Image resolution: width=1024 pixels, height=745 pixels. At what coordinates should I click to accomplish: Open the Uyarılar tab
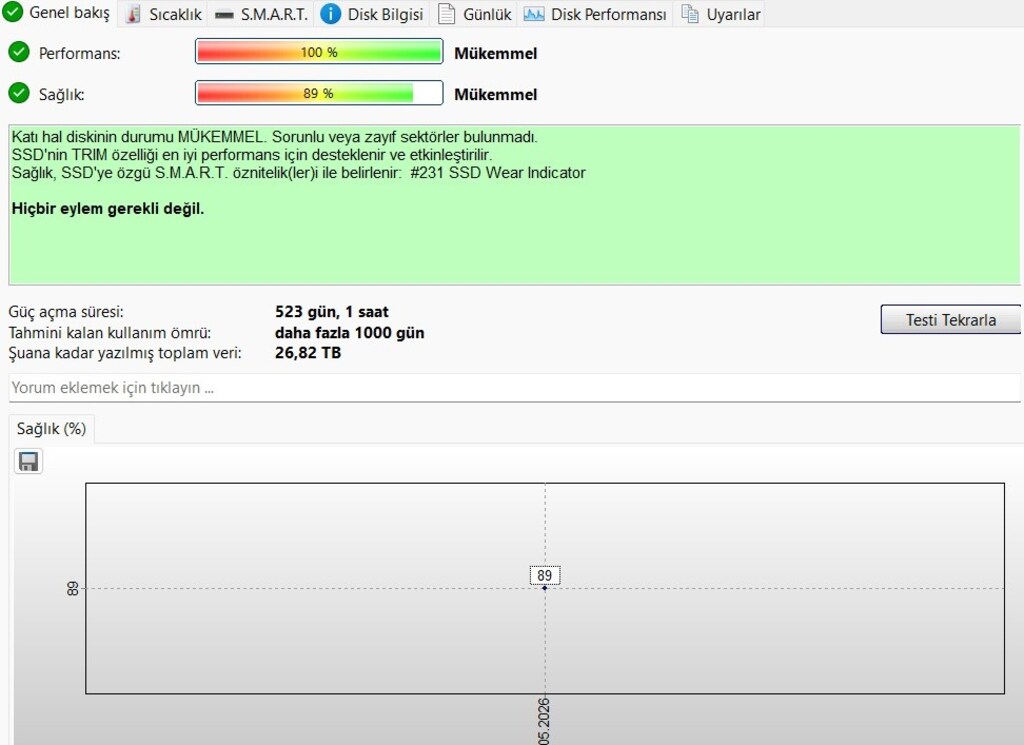coord(720,14)
